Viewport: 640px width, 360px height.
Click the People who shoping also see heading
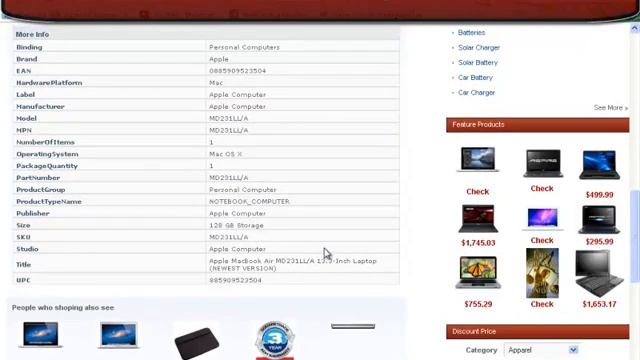pyautogui.click(x=63, y=308)
